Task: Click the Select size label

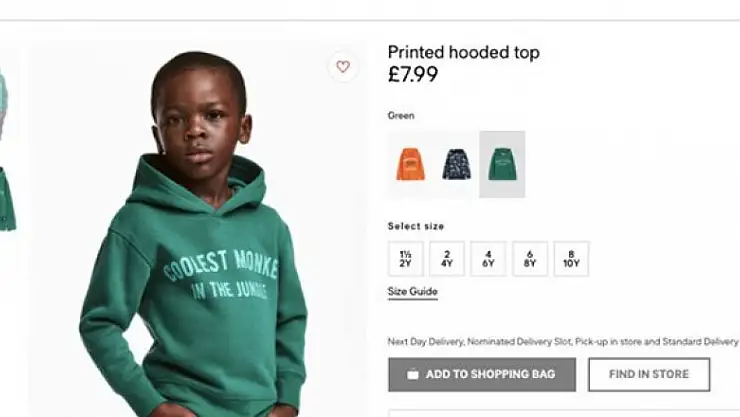Action: [x=416, y=226]
